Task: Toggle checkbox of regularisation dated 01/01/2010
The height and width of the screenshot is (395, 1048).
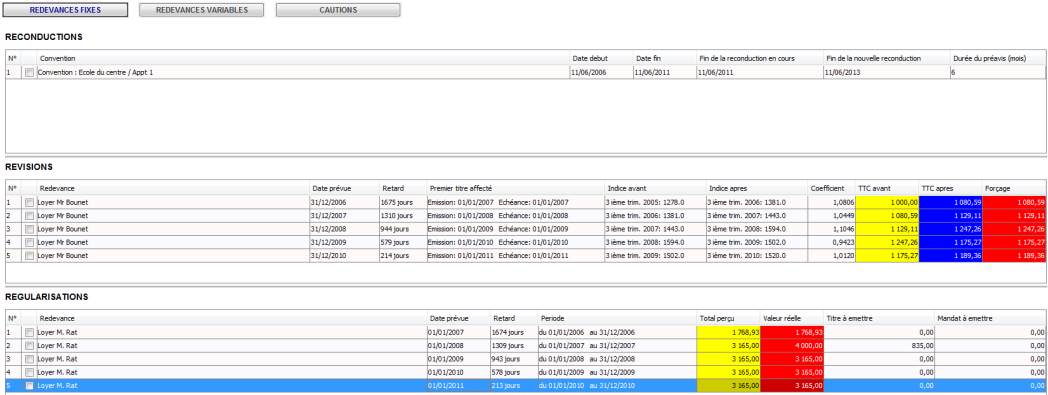Action: [x=29, y=372]
